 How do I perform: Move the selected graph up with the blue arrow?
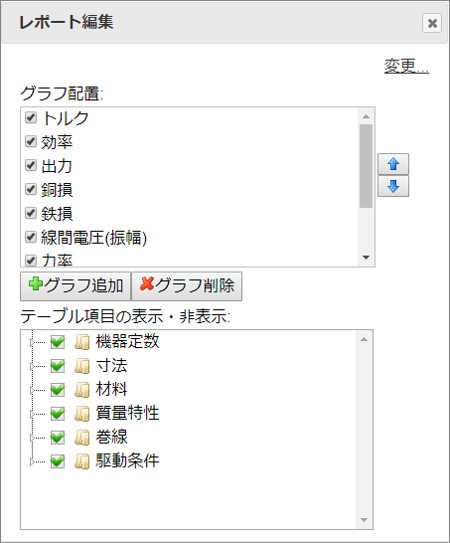(393, 164)
